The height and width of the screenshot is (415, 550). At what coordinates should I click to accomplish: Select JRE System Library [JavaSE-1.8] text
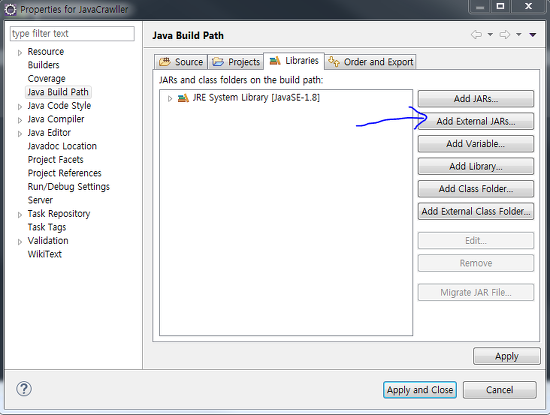[256, 98]
